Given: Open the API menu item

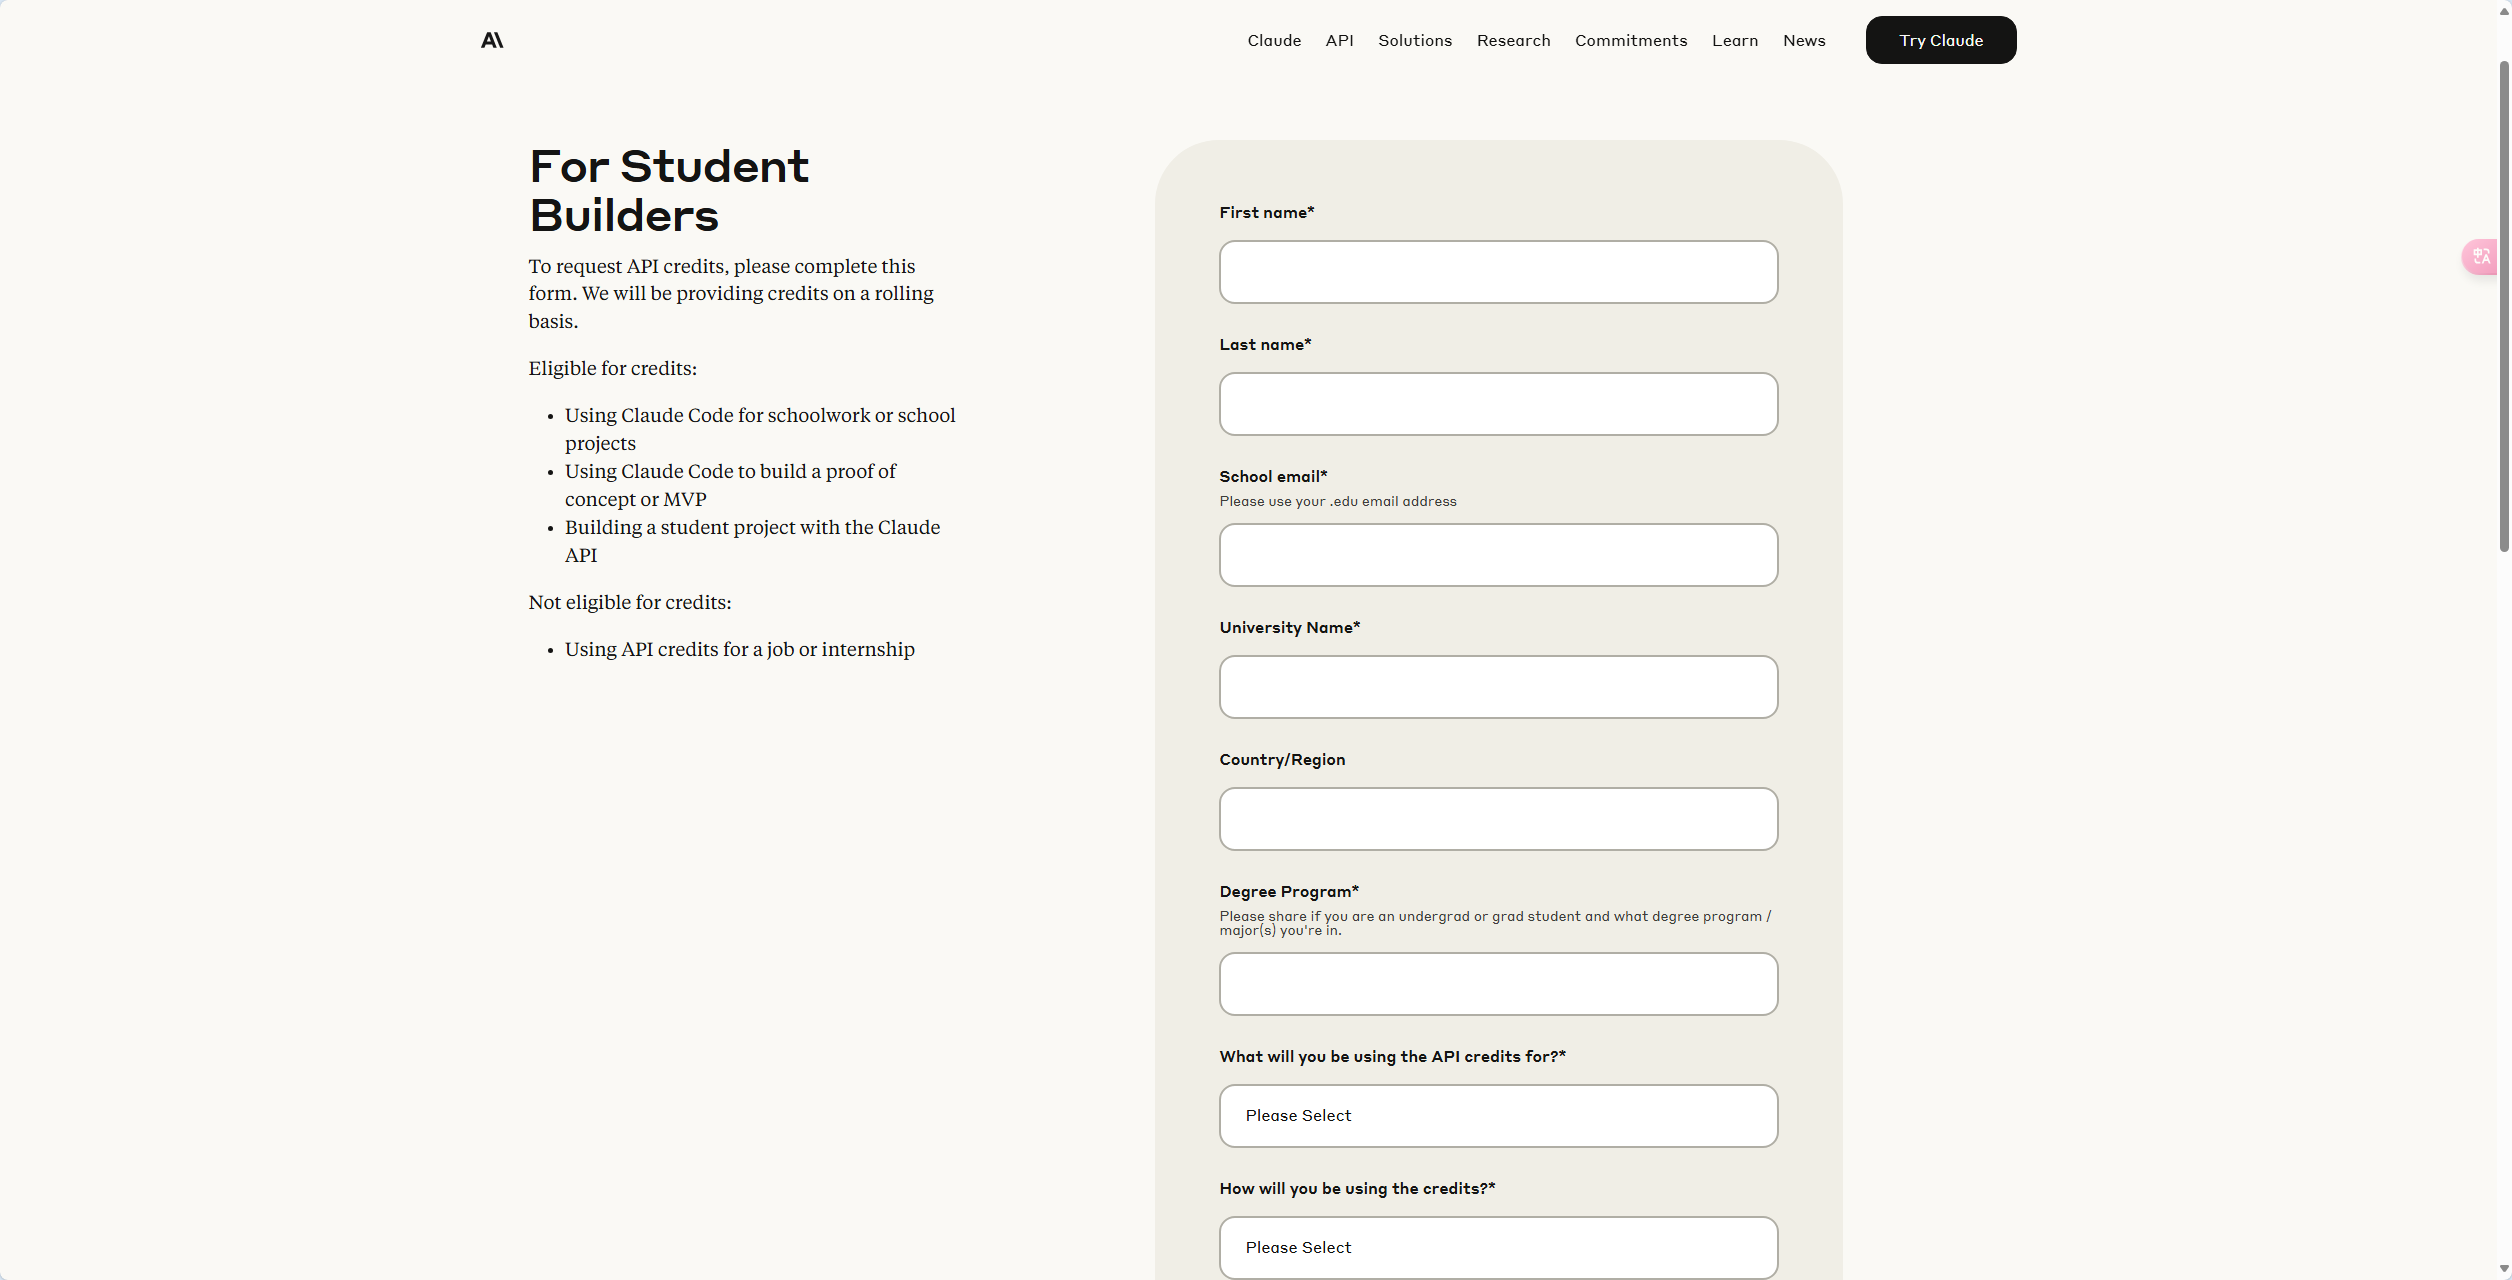Looking at the screenshot, I should 1339,41.
